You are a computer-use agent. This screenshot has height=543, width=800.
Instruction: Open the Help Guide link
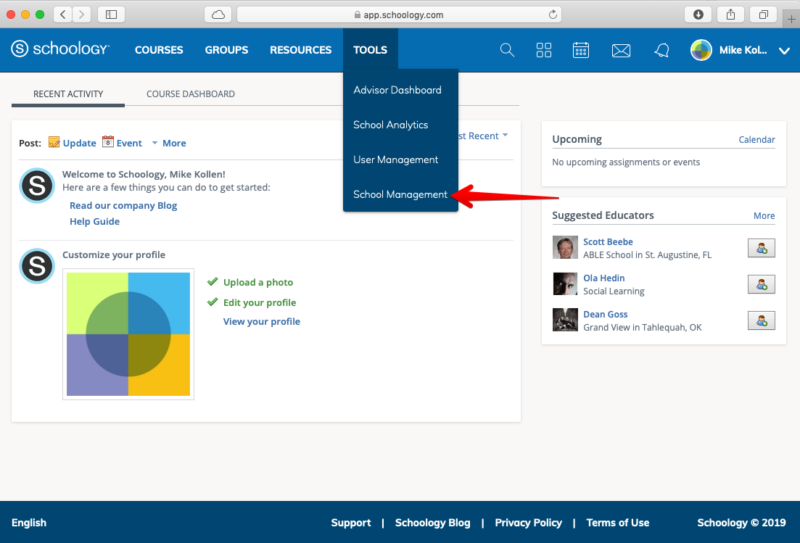[x=94, y=221]
